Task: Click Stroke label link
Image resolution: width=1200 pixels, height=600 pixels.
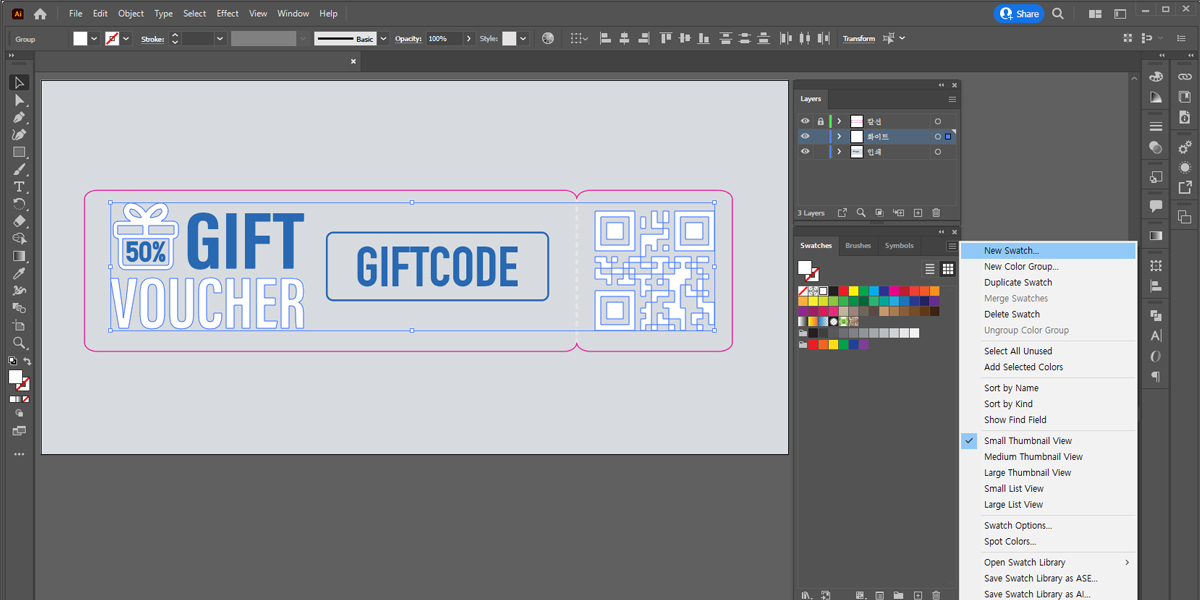Action: (x=152, y=38)
